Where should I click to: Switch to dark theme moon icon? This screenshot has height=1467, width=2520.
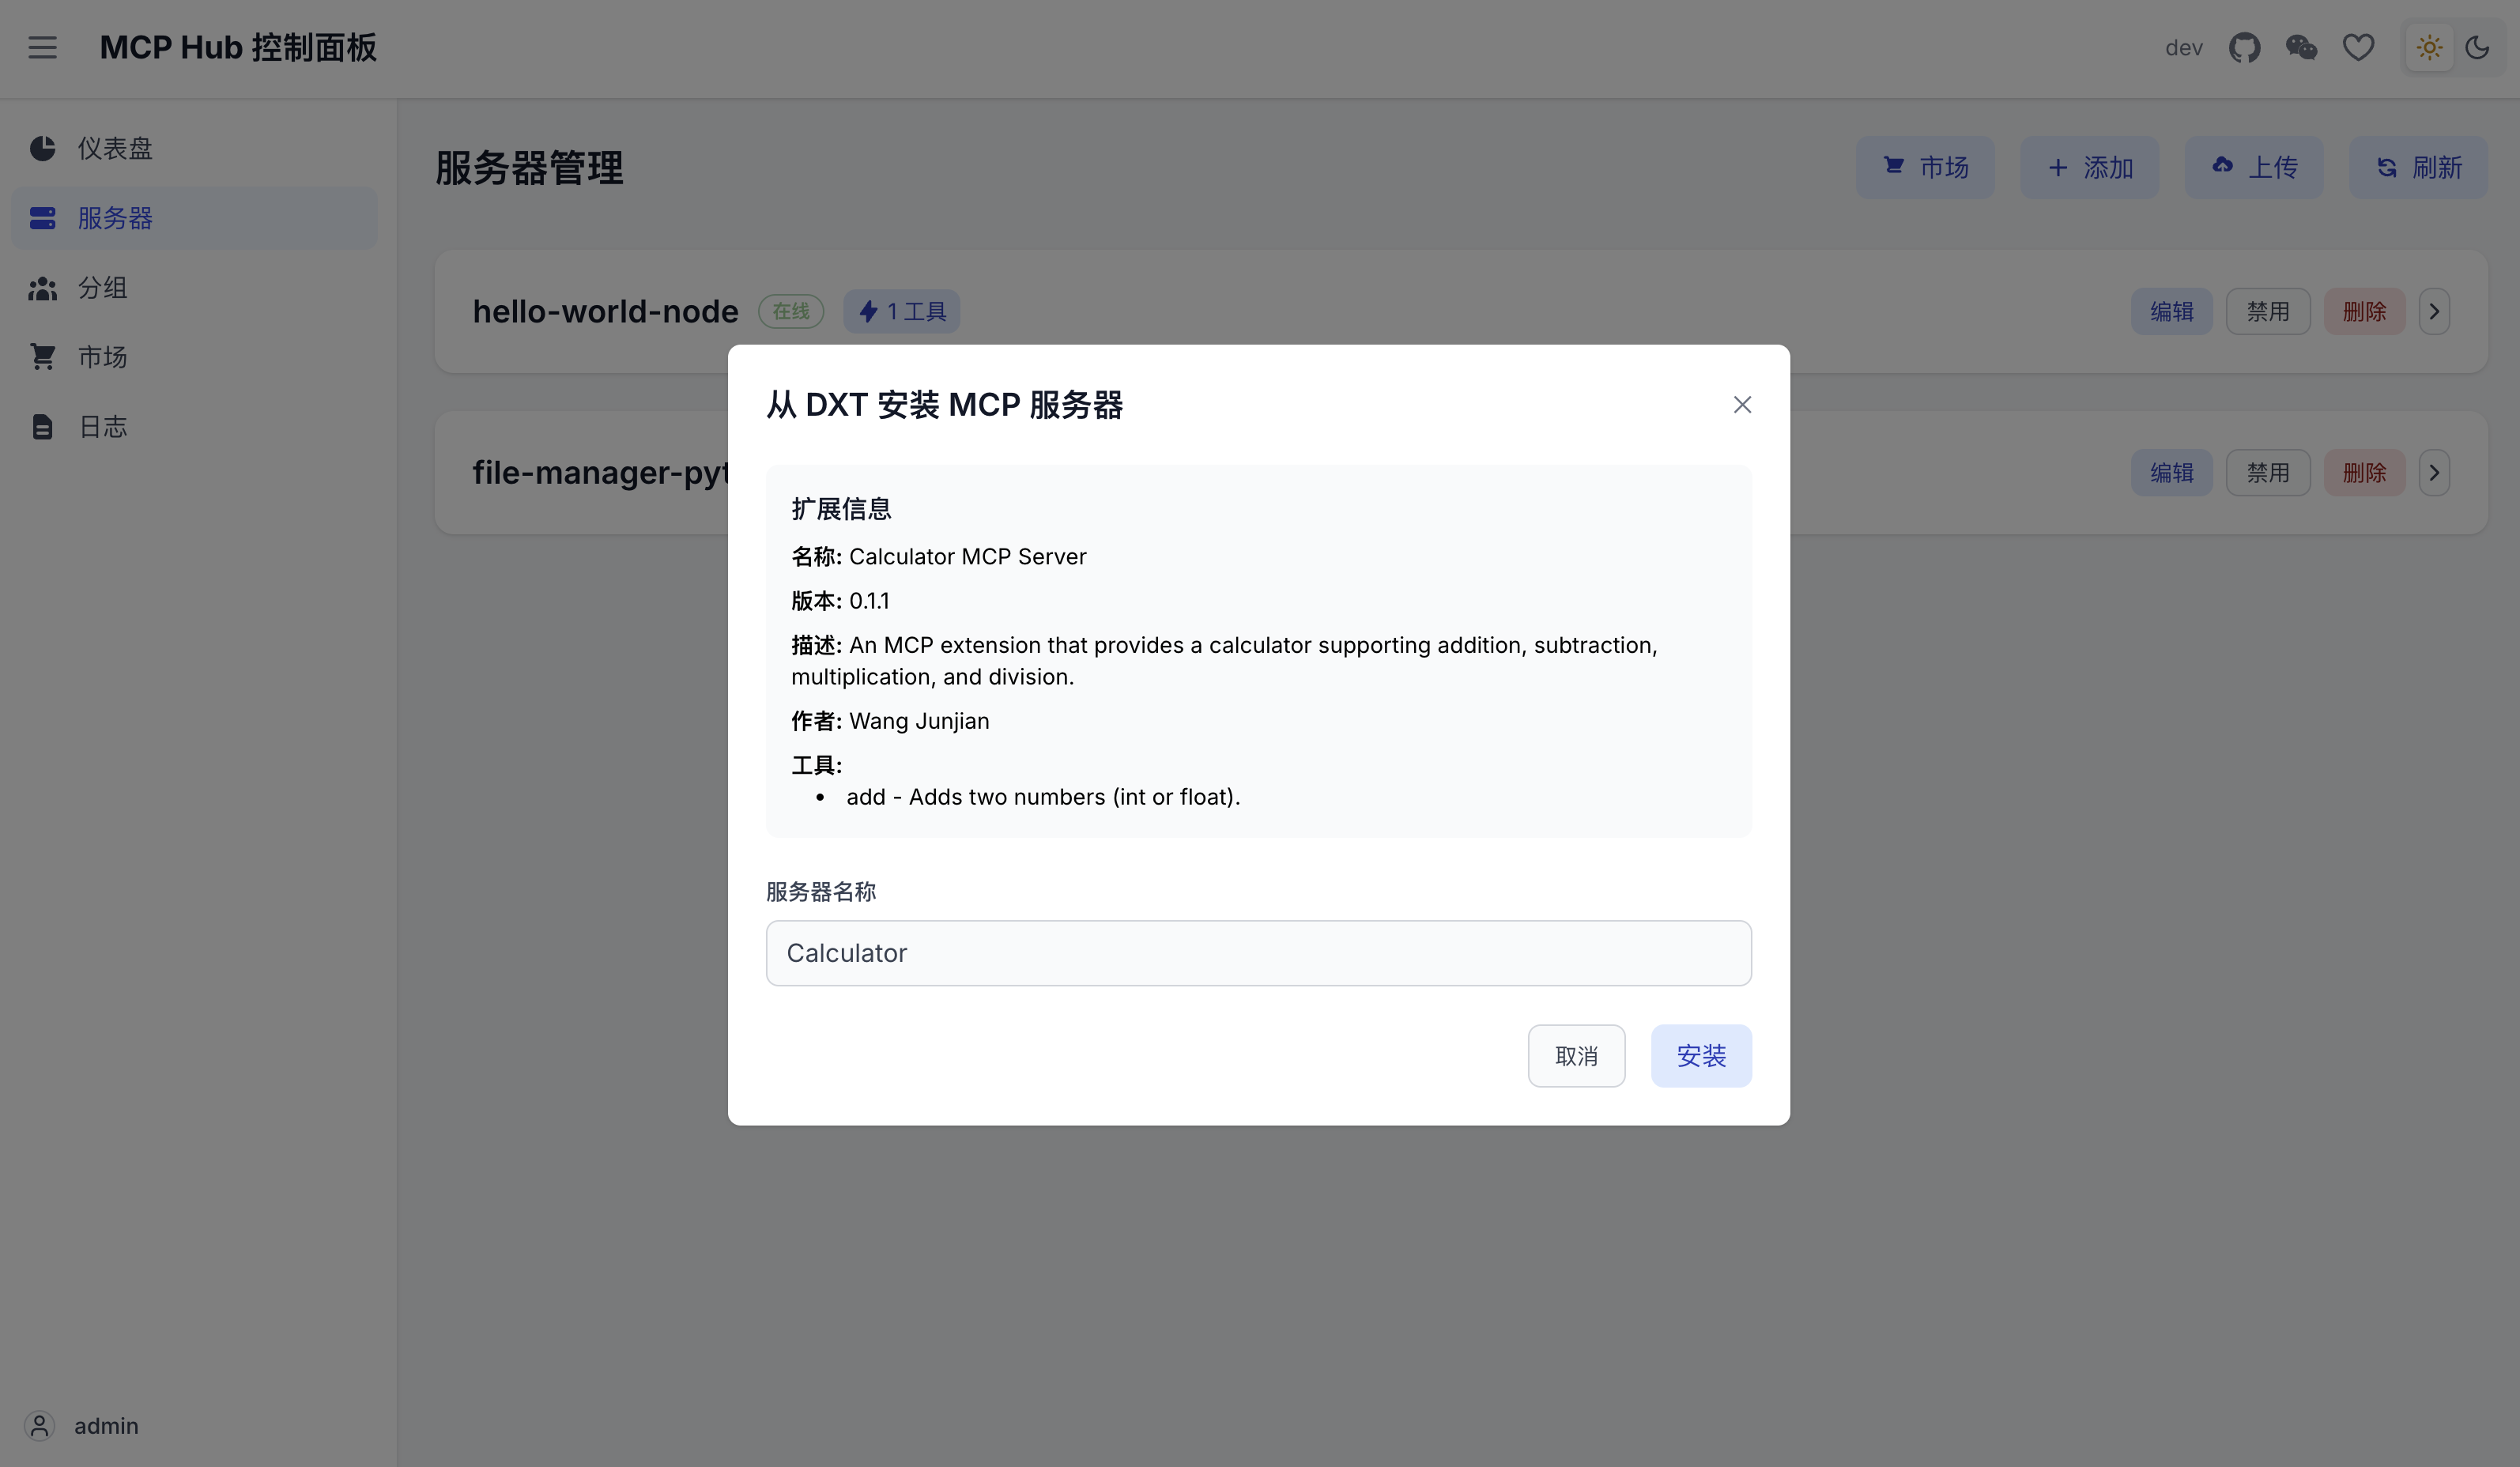click(2477, 47)
